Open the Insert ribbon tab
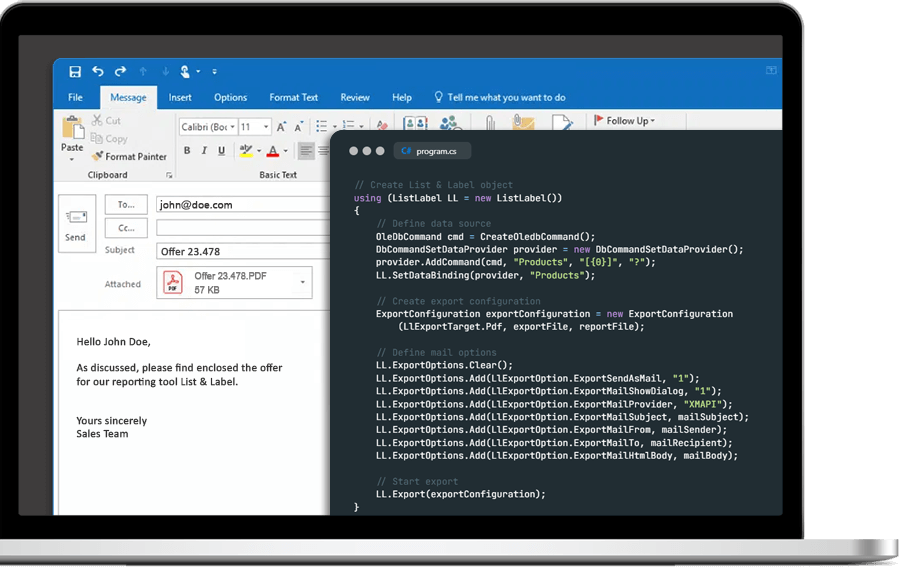Image resolution: width=900 pixels, height=567 pixels. click(180, 98)
